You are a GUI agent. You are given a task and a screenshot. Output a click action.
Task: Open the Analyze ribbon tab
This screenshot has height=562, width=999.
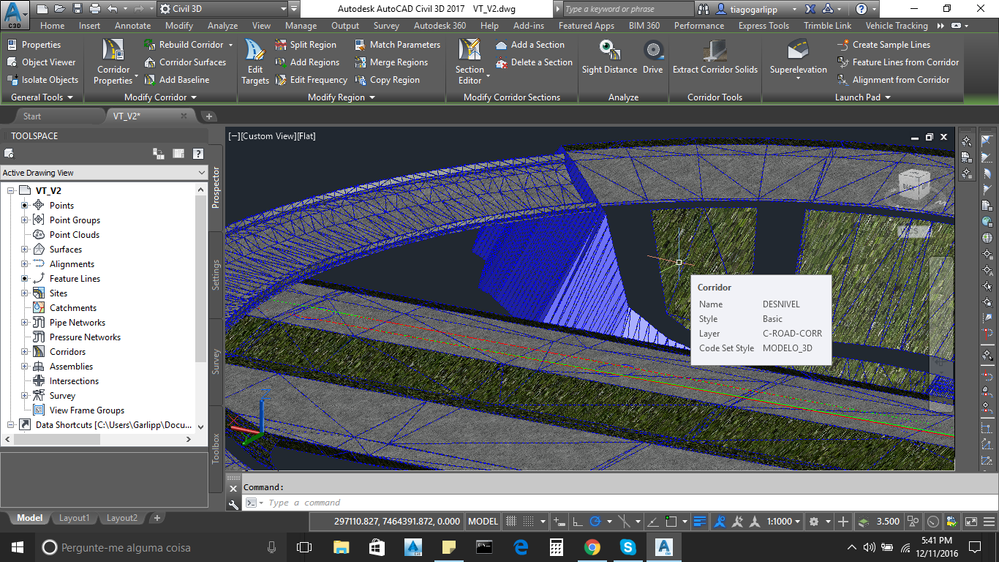[x=222, y=25]
